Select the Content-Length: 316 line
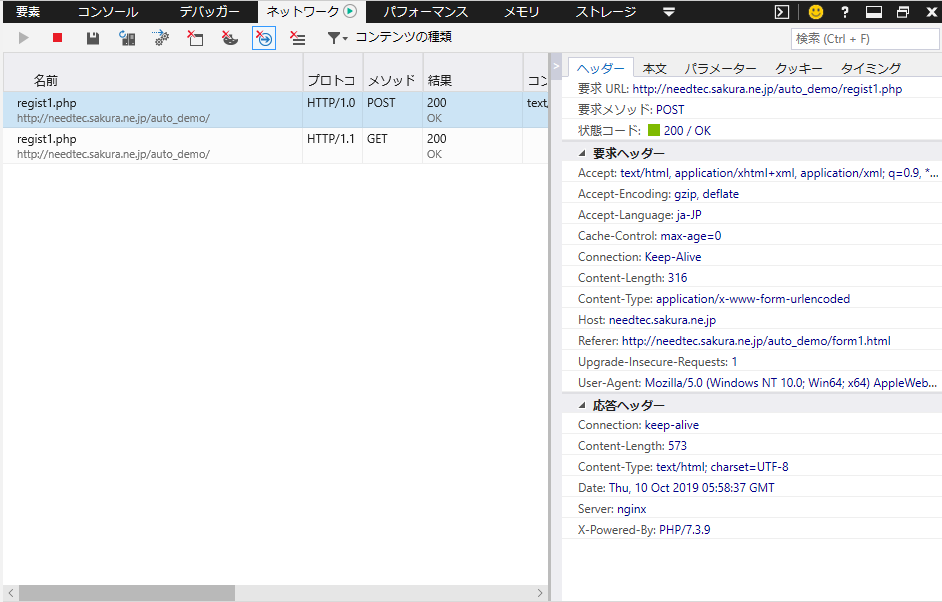Viewport: 942px width, 602px height. [752, 278]
